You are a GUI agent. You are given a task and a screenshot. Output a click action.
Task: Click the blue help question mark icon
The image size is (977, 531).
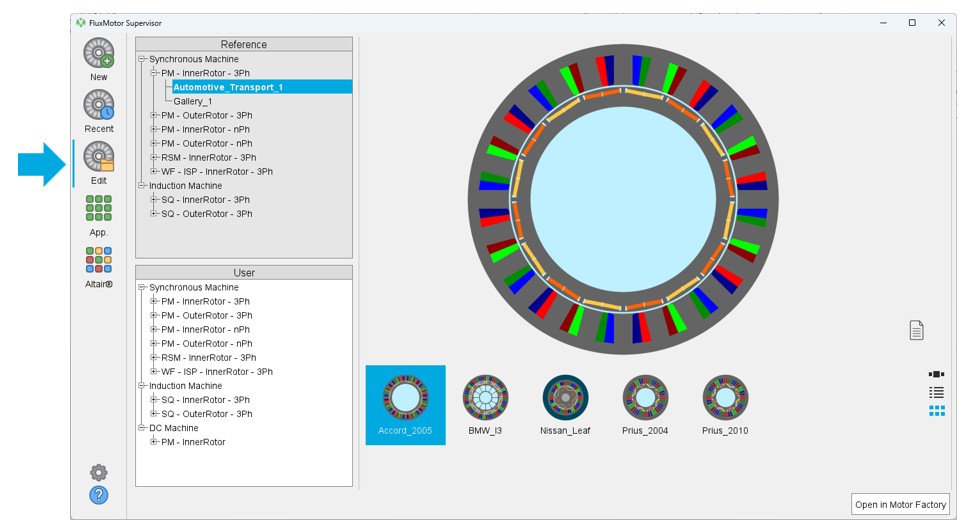tap(99, 495)
